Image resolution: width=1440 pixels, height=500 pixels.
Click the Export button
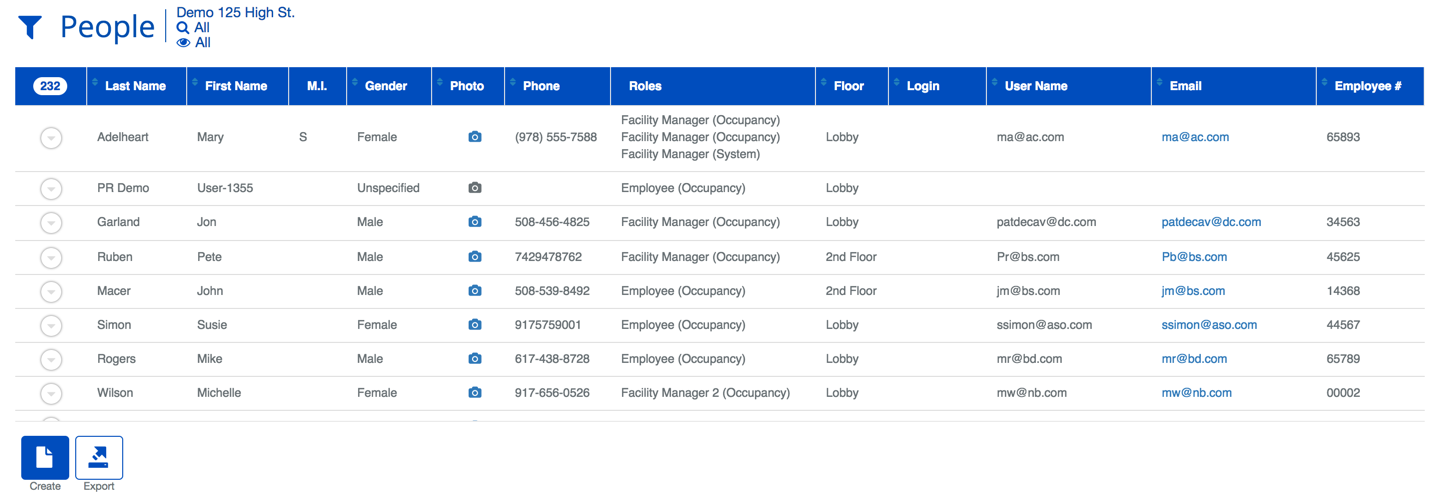(x=99, y=458)
